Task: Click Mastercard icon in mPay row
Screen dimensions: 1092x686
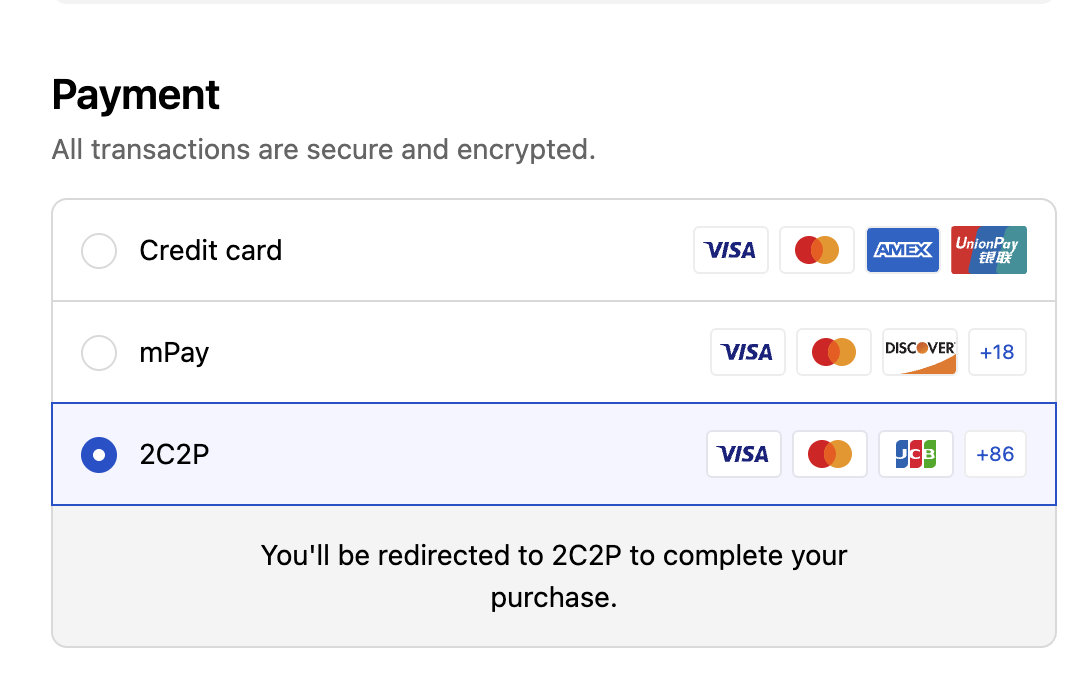Action: [x=834, y=352]
